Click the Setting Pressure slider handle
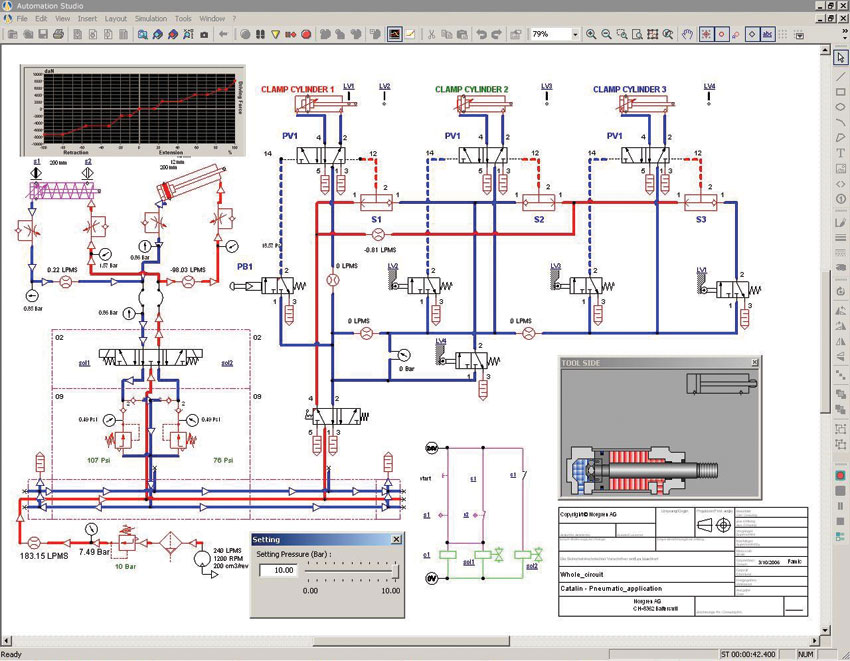 pyautogui.click(x=396, y=571)
